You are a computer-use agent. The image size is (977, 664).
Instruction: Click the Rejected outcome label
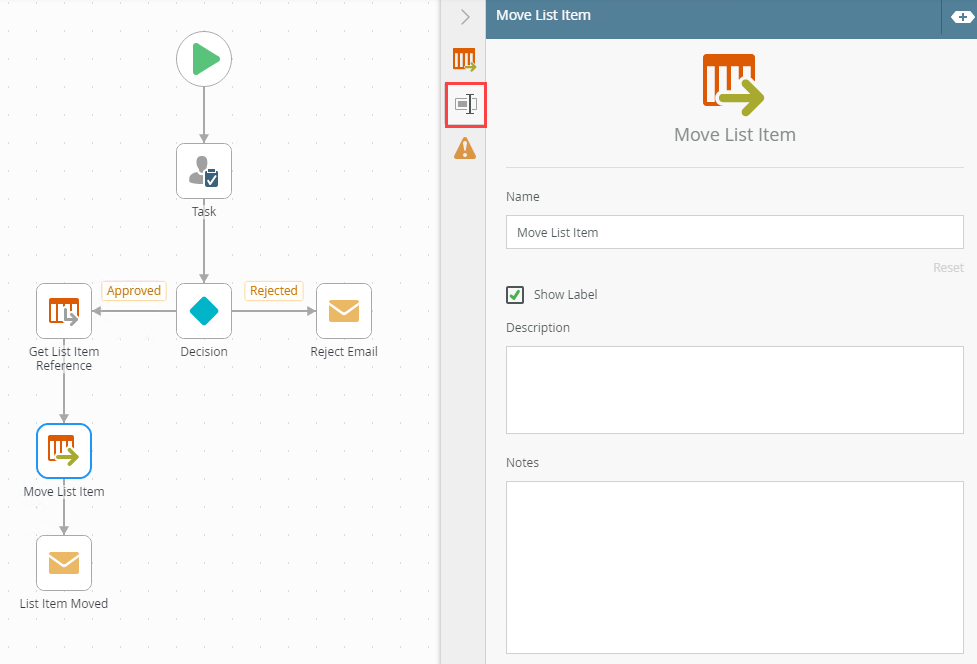pyautogui.click(x=273, y=291)
